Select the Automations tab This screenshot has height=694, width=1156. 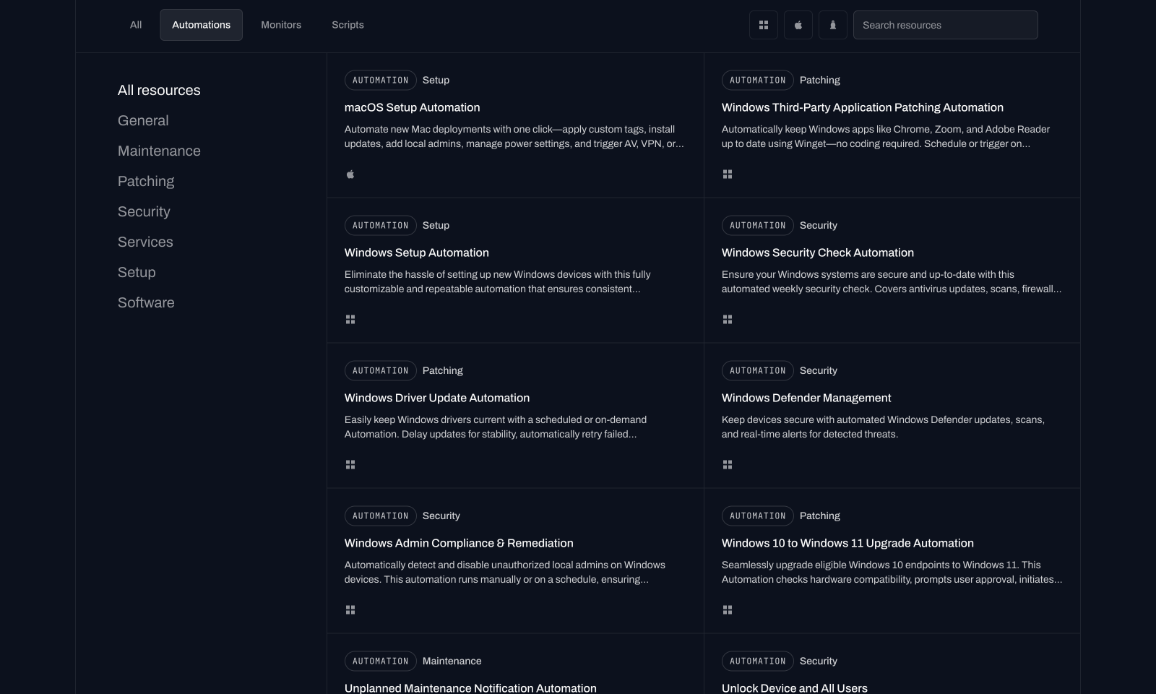(x=201, y=25)
